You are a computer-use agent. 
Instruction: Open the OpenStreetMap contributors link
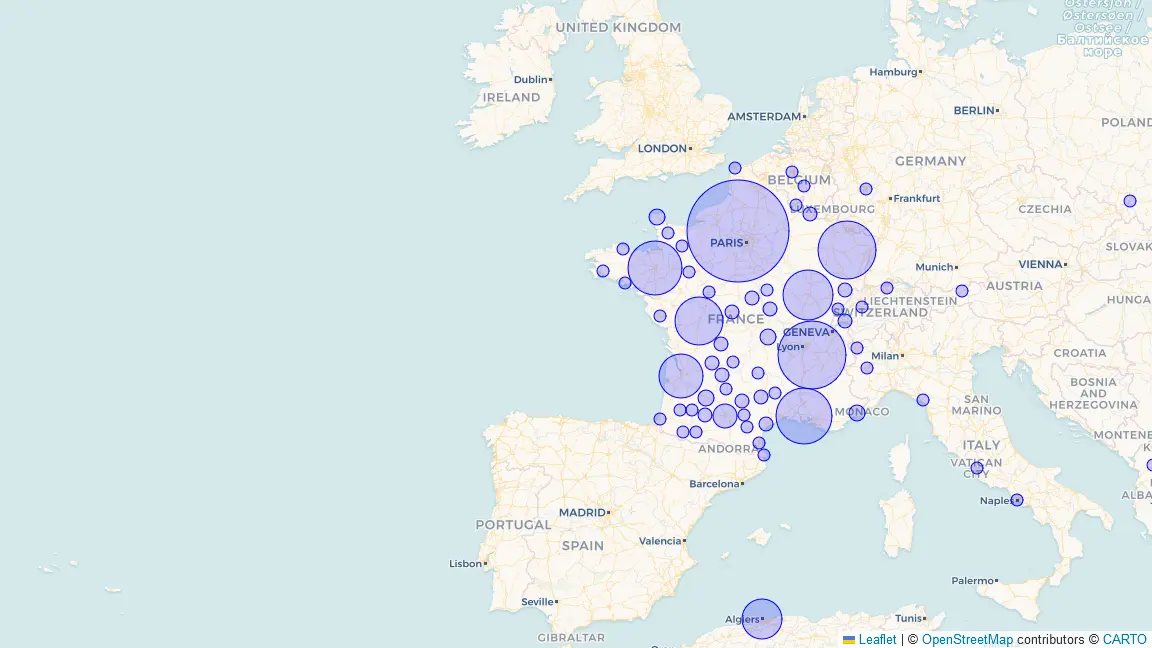coord(966,640)
